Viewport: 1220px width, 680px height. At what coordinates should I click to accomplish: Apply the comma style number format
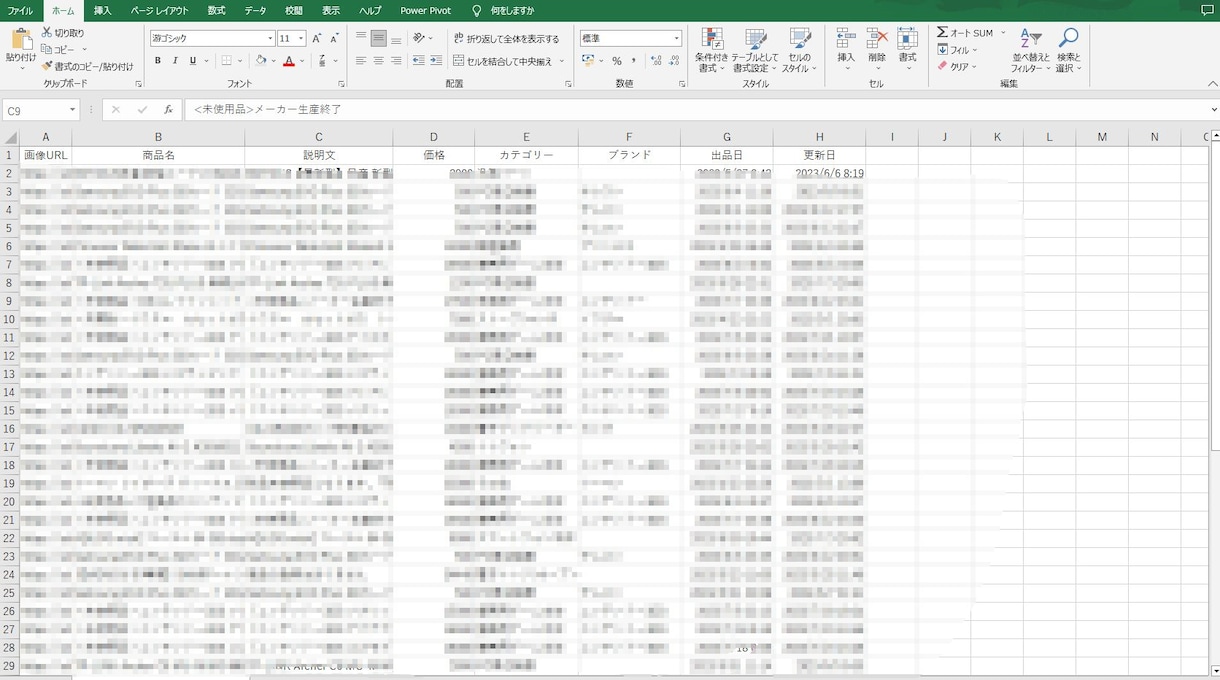click(x=633, y=61)
